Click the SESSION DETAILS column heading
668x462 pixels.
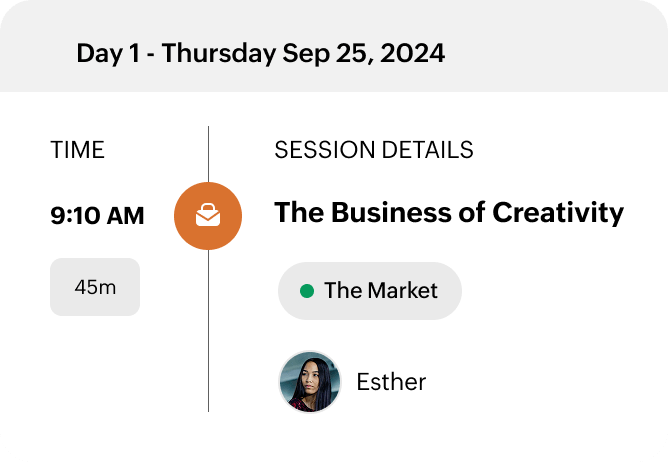point(374,151)
